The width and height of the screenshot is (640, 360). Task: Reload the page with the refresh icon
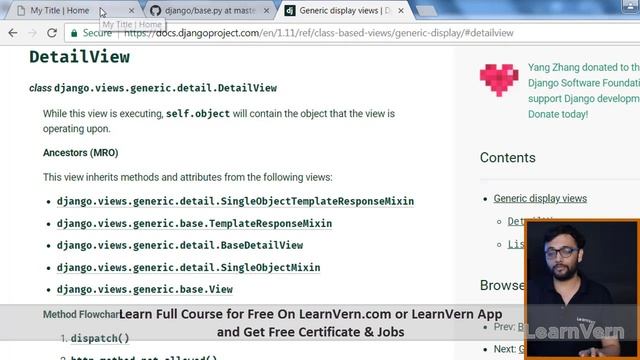[51, 33]
